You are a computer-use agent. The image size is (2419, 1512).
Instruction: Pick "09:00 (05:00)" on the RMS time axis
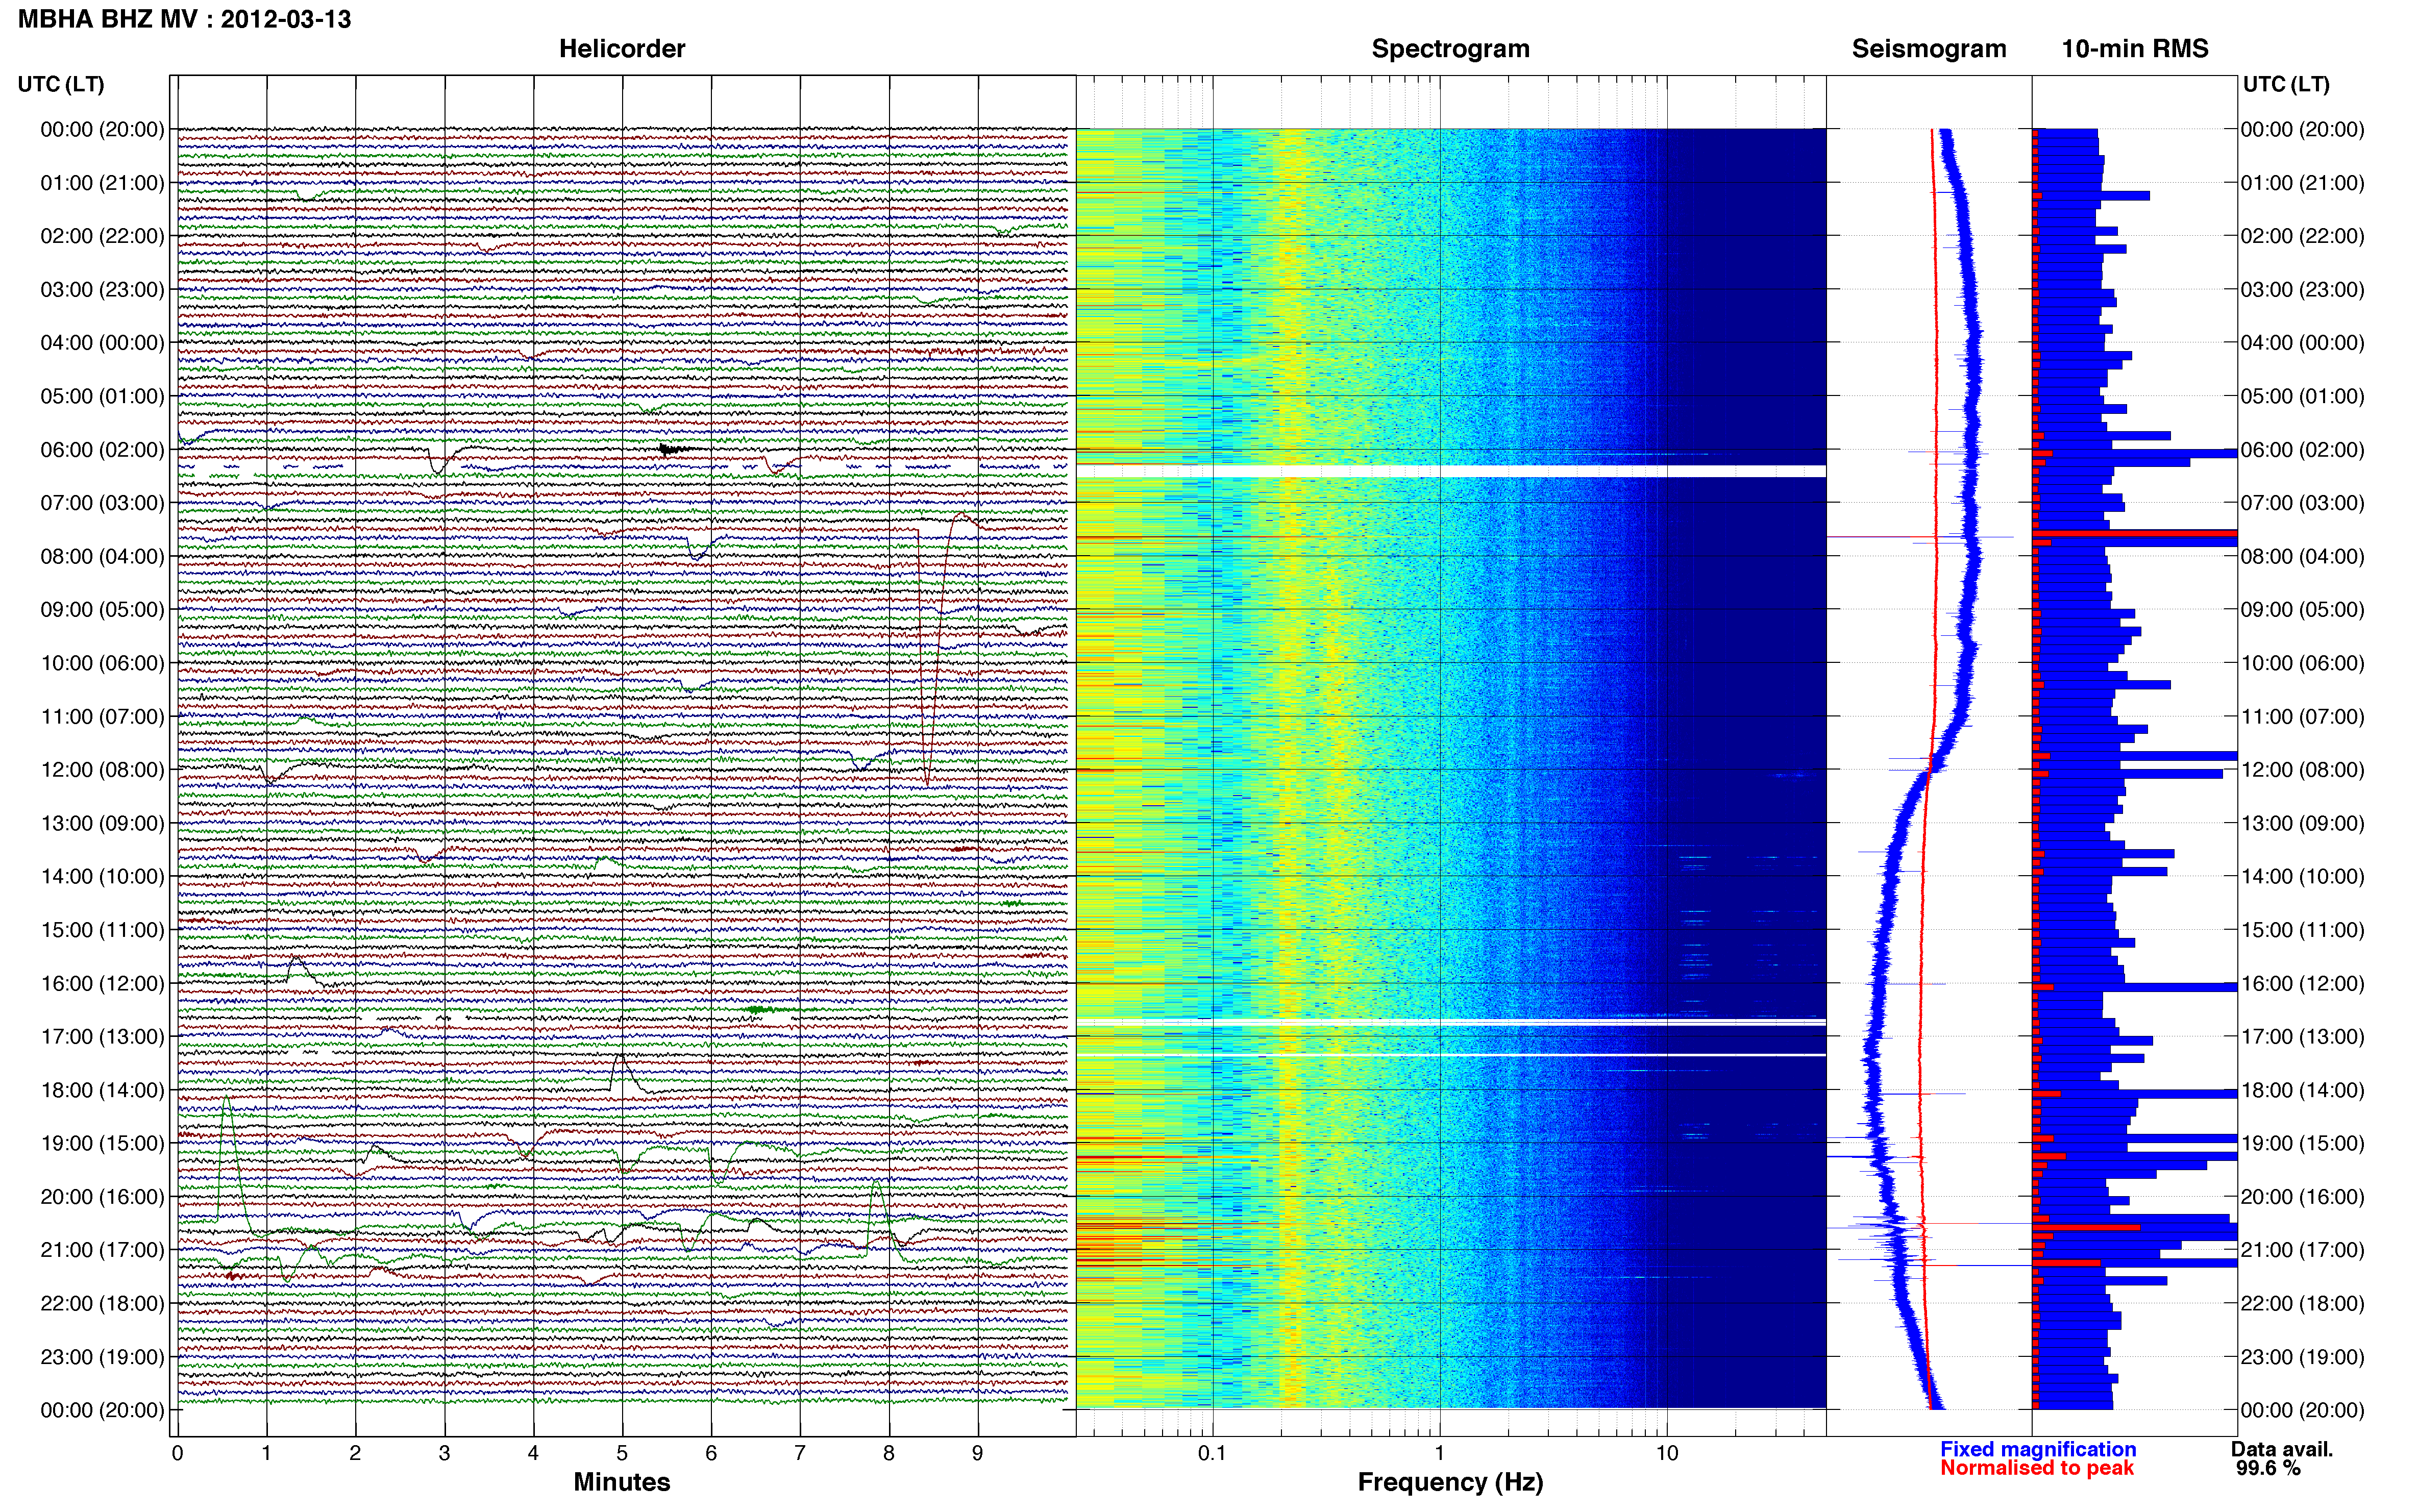2302,610
